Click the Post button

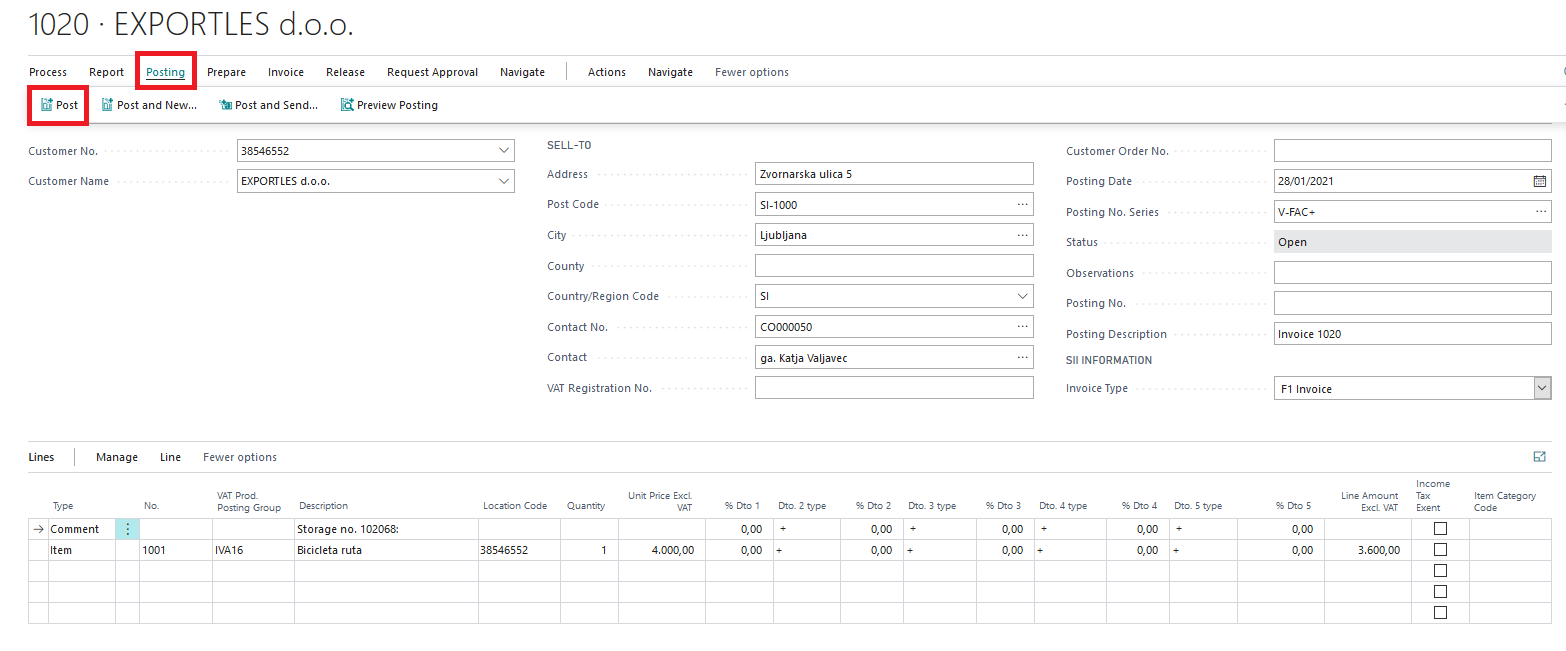pyautogui.click(x=59, y=105)
